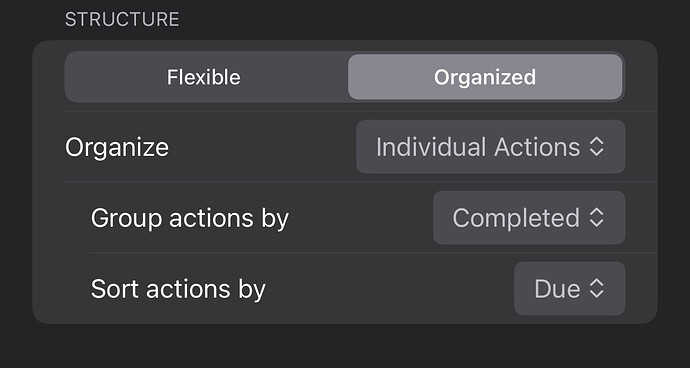This screenshot has width=690, height=368.
Task: Click the Completed value text
Action: coord(516,218)
